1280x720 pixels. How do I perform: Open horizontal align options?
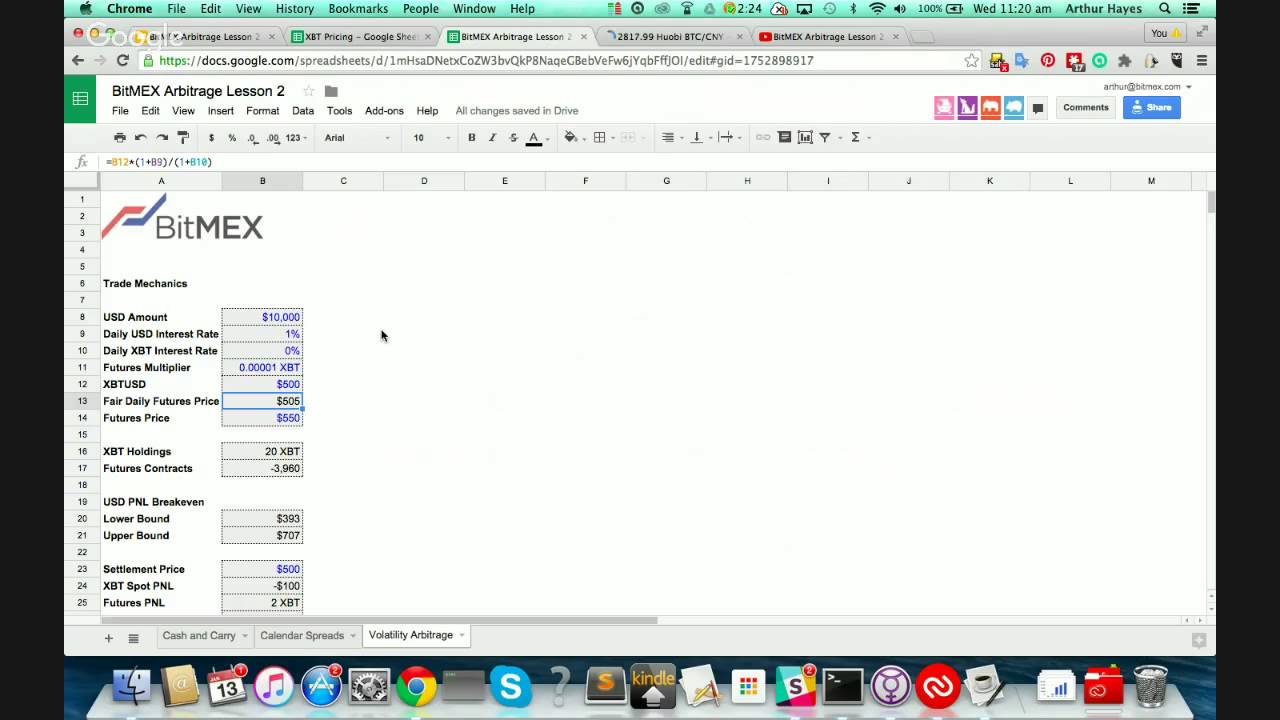pos(668,137)
